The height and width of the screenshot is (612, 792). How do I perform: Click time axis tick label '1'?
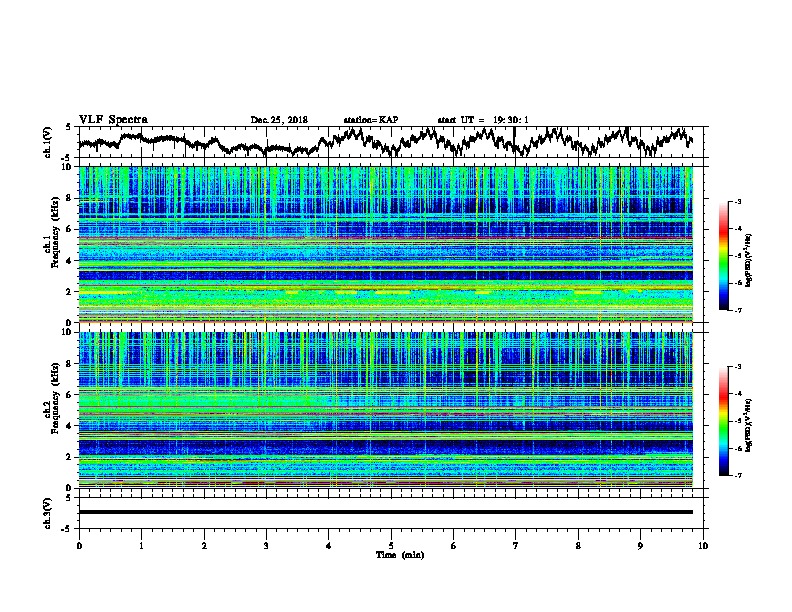[141, 546]
